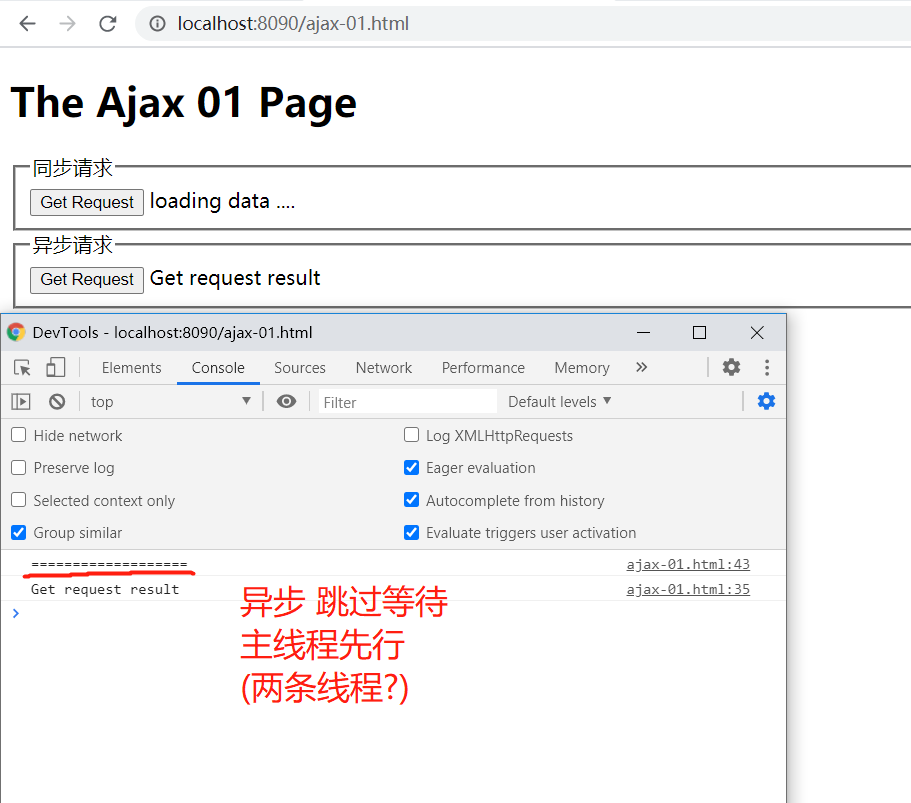Reload the ajax-01 page
Image resolution: width=911 pixels, height=803 pixels.
pyautogui.click(x=107, y=24)
